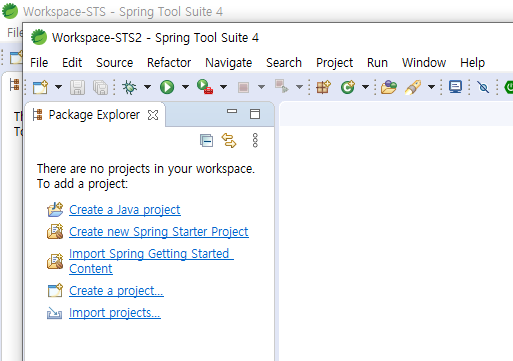Toggle the Skip All Breakpoints icon

[483, 87]
